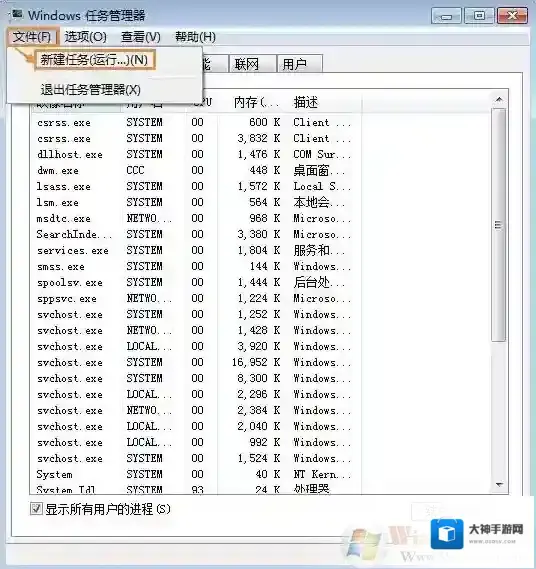Screen dimensions: 536x569
Task: Click the 992 K memory value
Action: click(x=265, y=442)
